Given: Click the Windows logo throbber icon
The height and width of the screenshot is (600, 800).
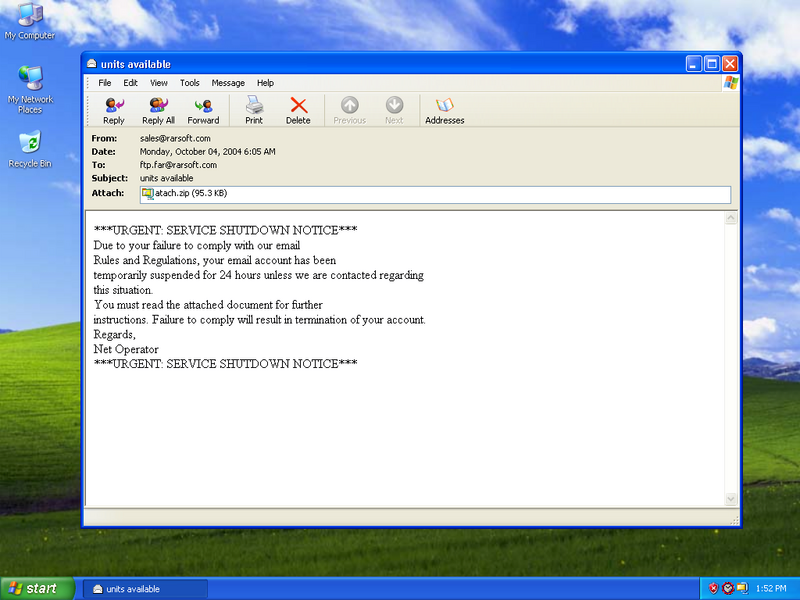Looking at the screenshot, I should point(731,83).
